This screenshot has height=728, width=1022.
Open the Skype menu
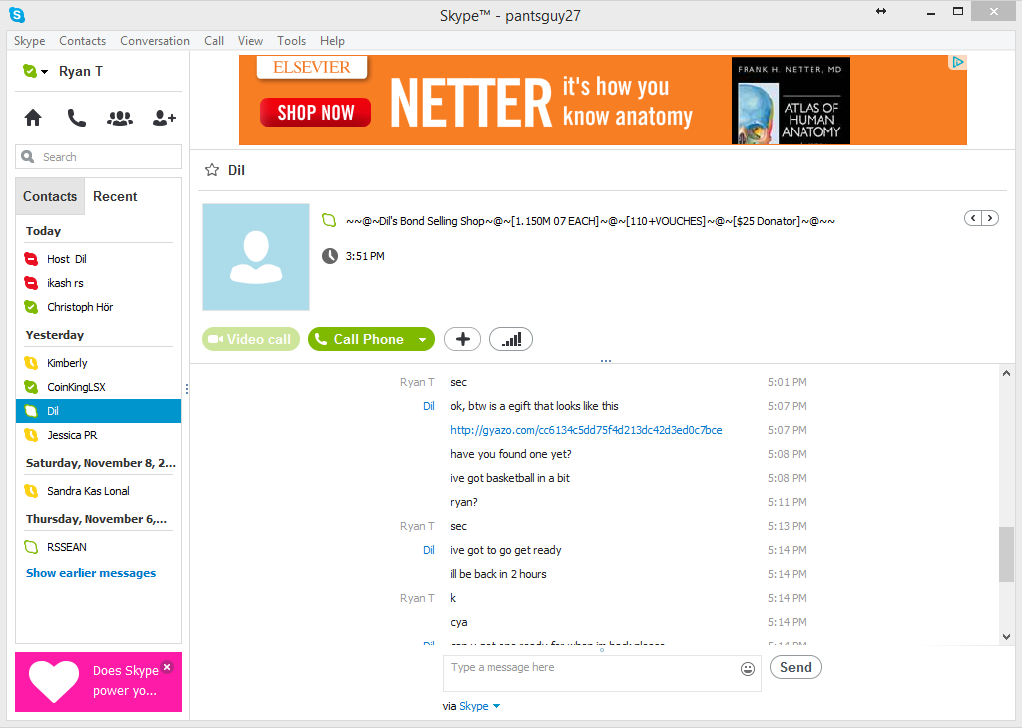(x=29, y=40)
